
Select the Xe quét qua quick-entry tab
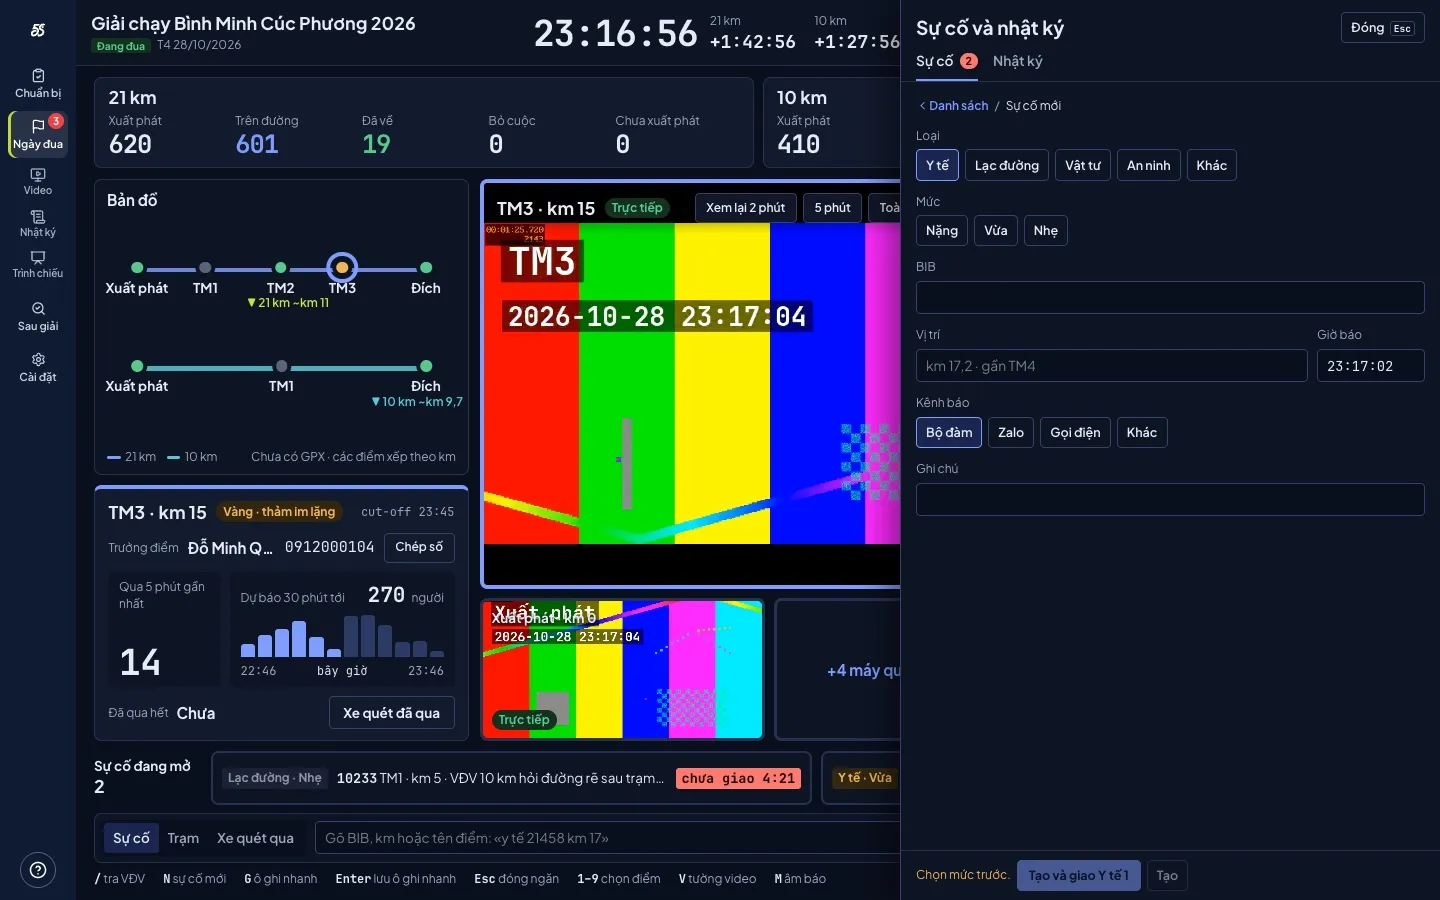pyautogui.click(x=255, y=838)
